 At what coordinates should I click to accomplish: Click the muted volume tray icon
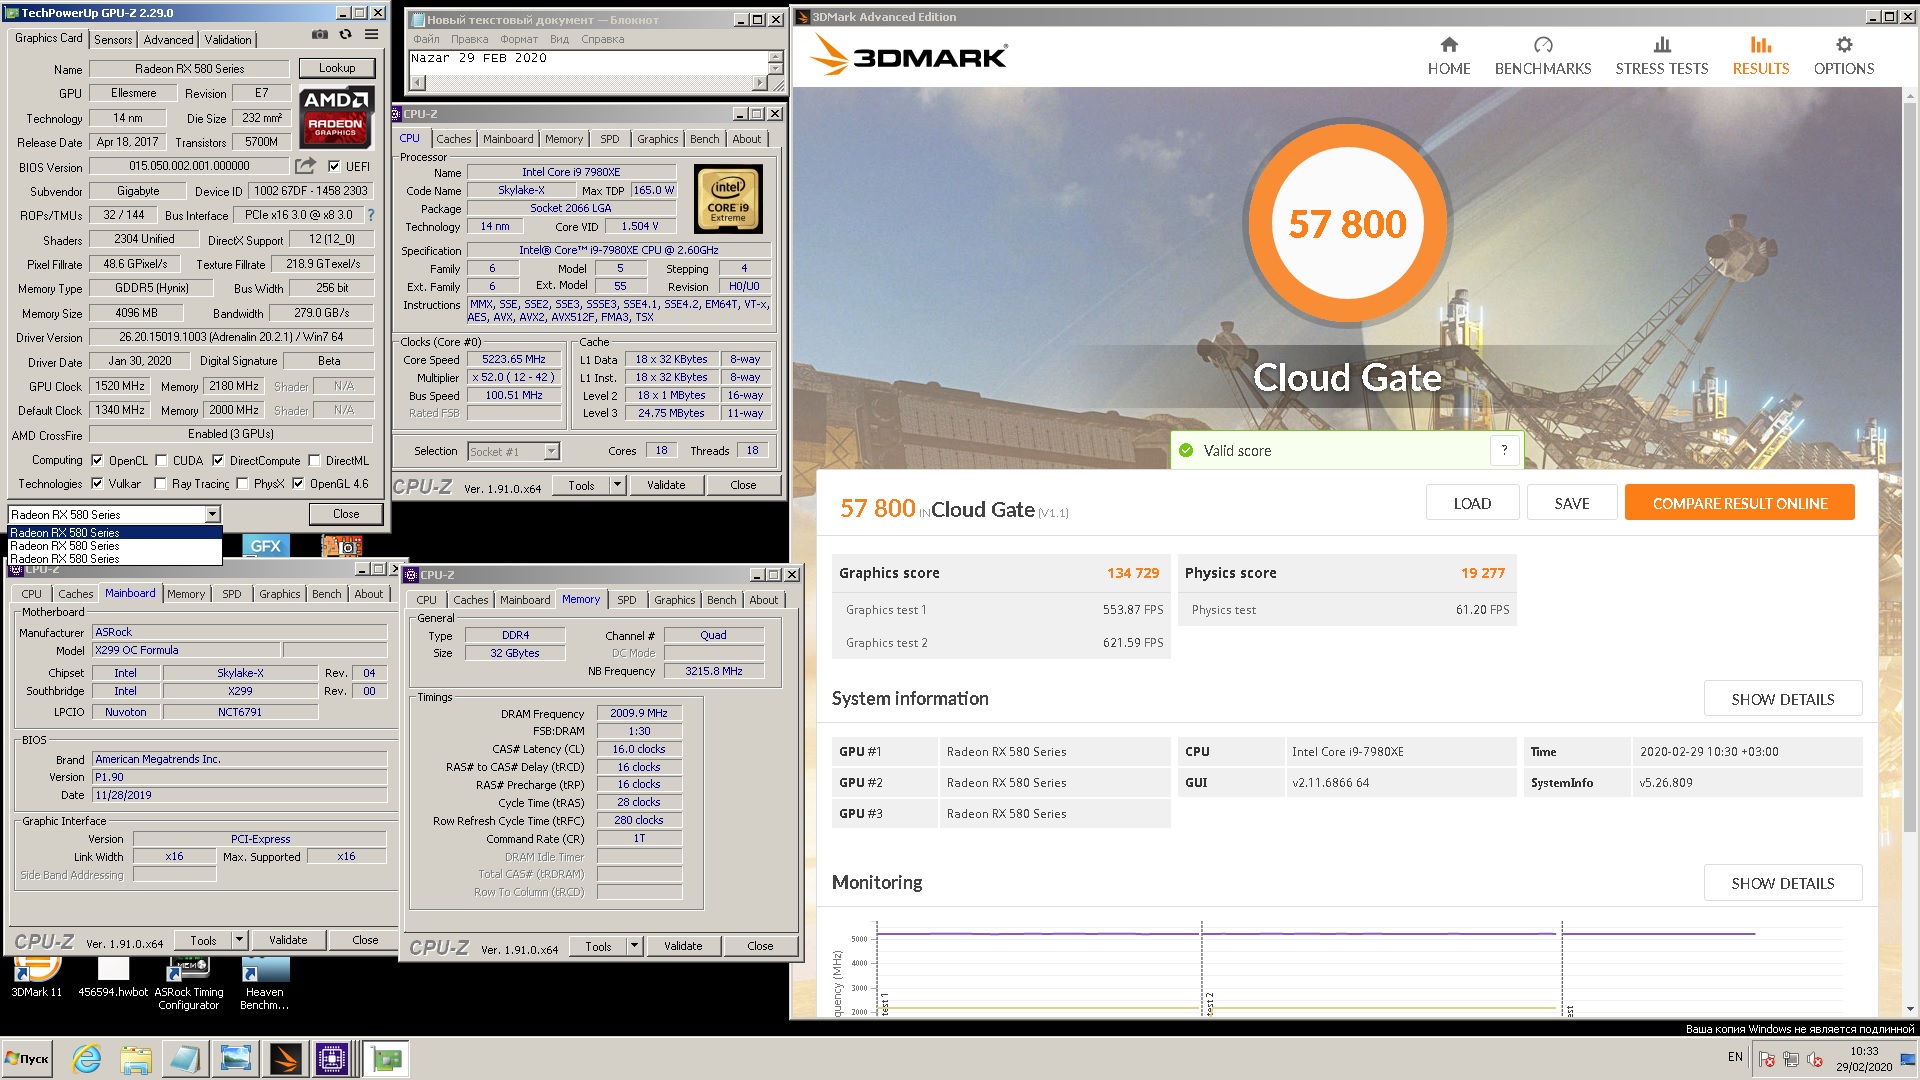1814,1060
